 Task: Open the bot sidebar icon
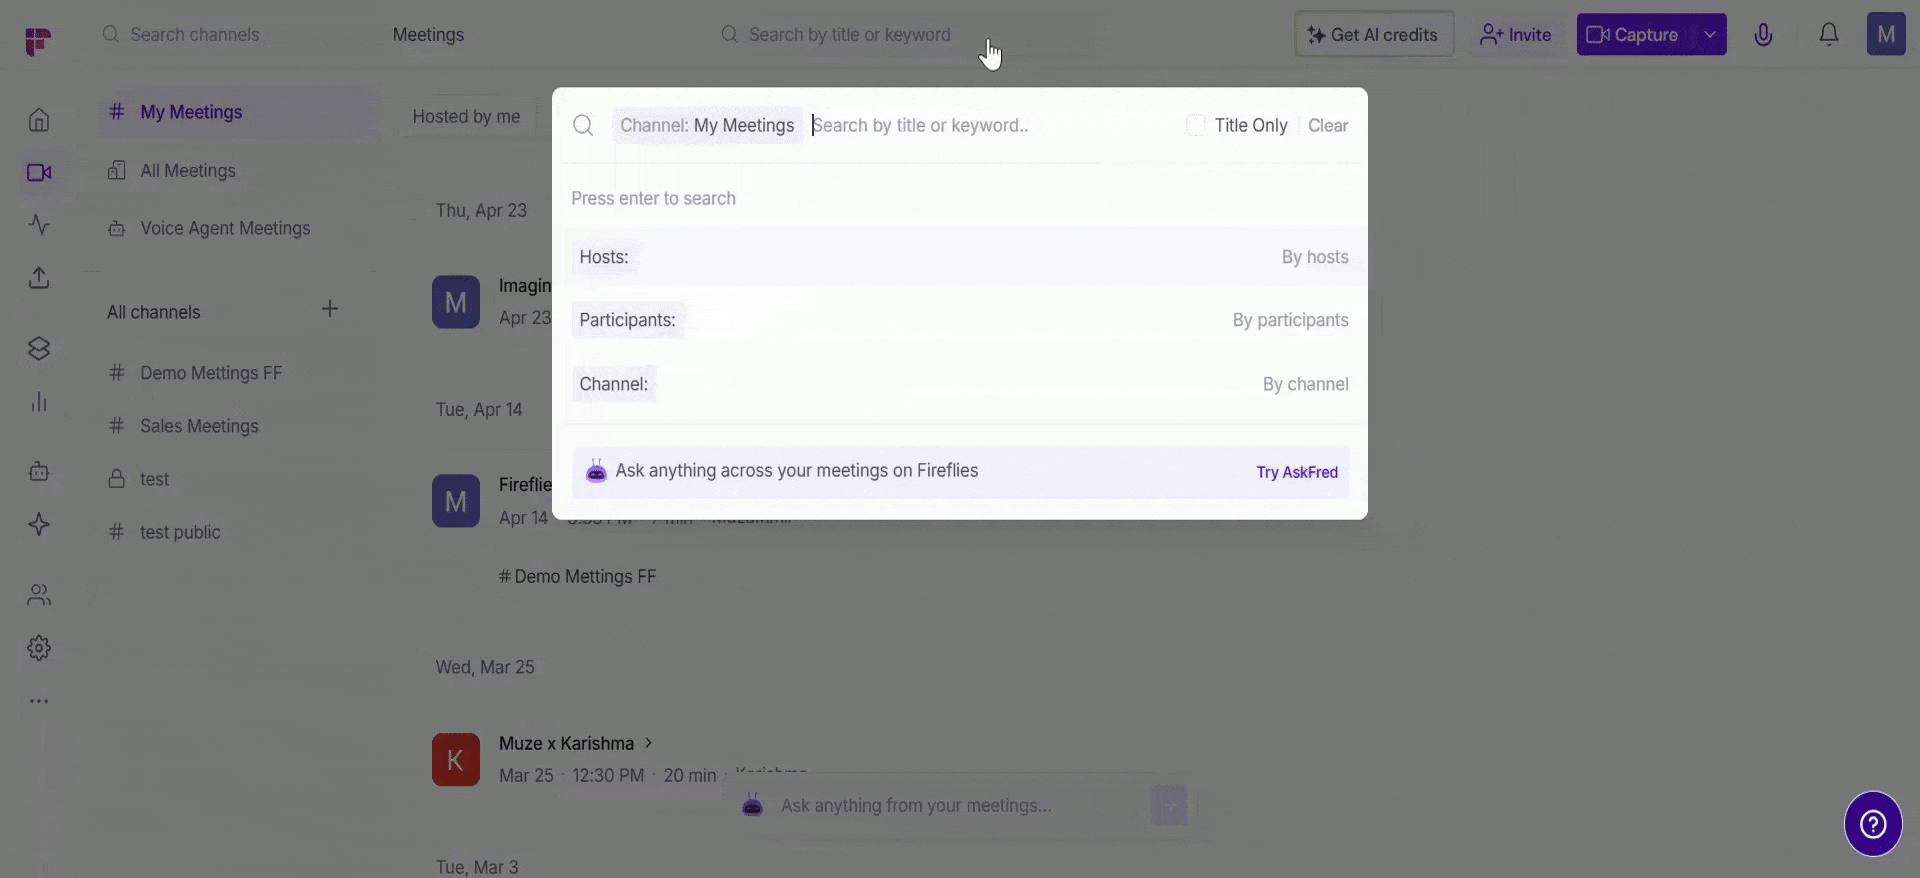39,471
